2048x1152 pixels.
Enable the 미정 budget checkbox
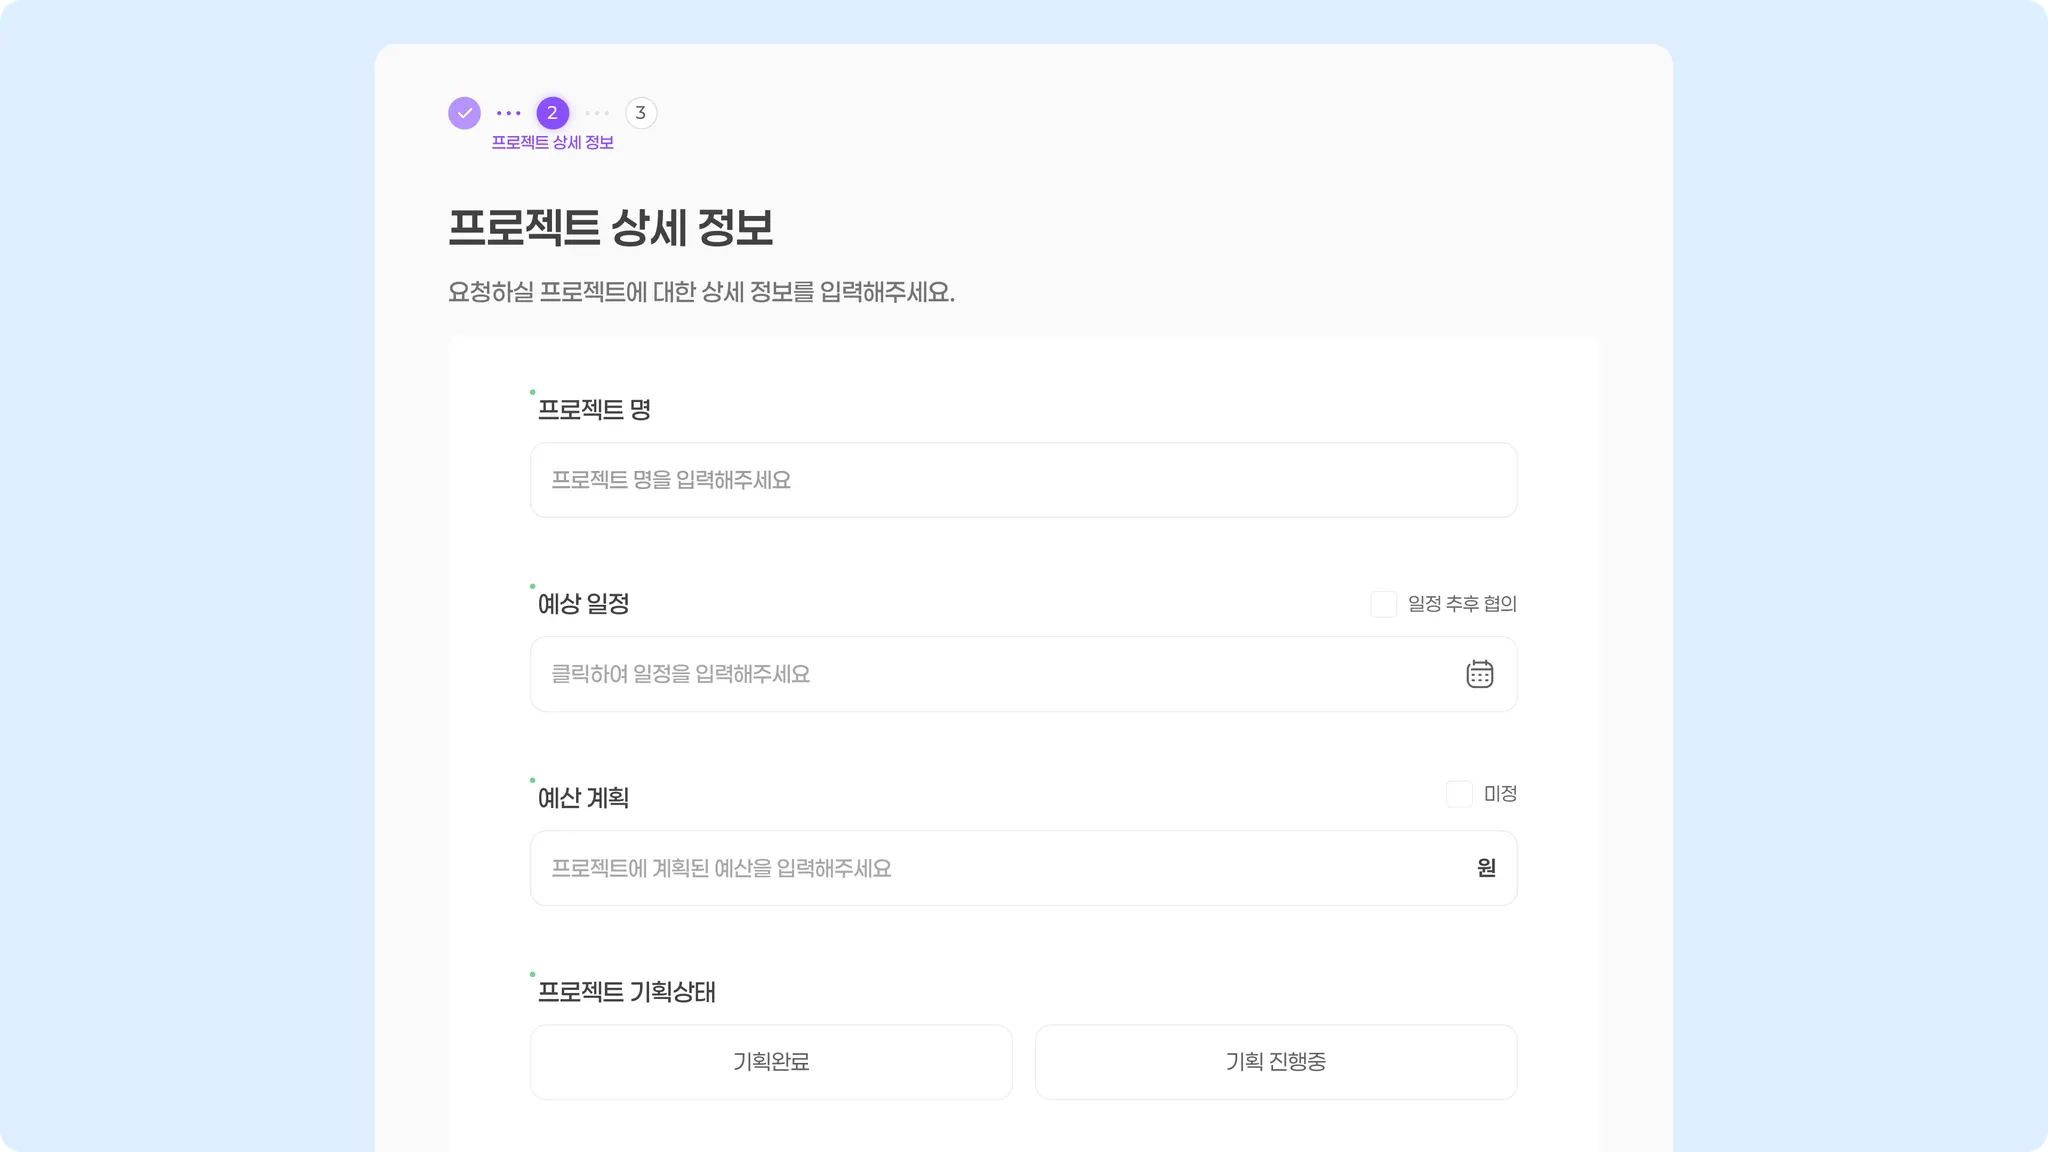point(1459,794)
